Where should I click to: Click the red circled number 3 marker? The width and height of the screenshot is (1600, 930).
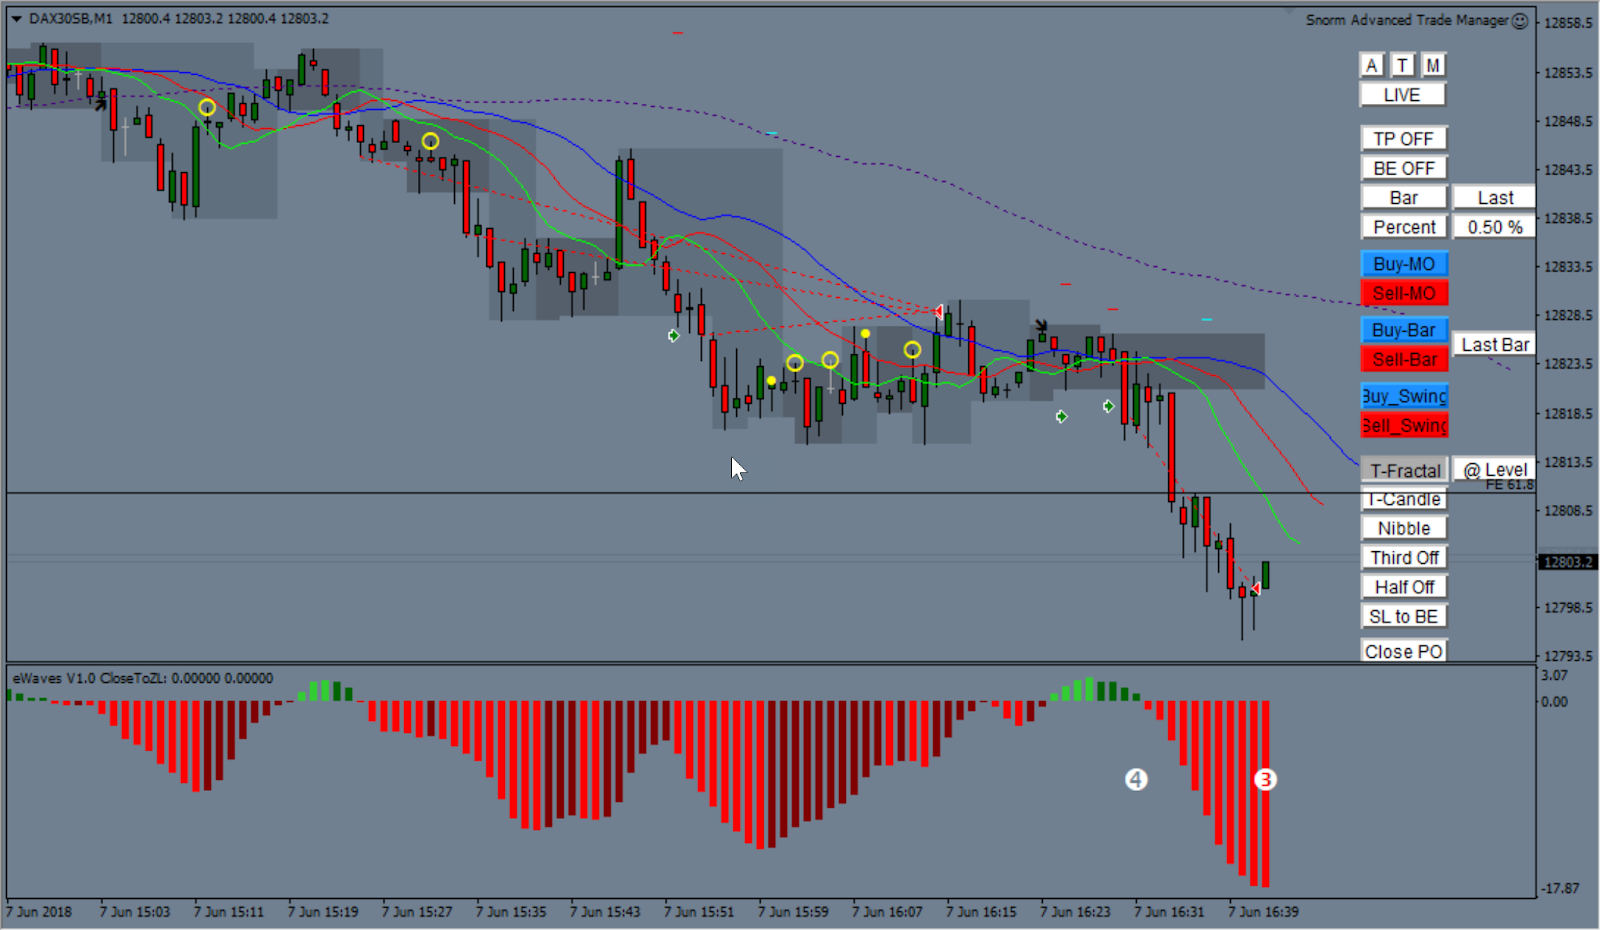coord(1265,779)
